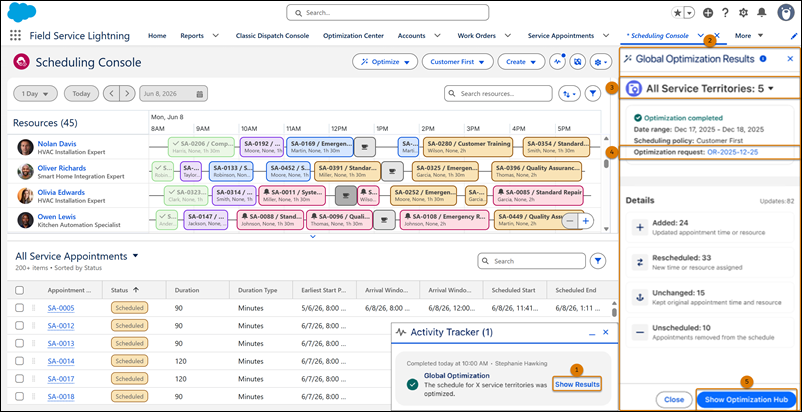Open the Create dropdown button
This screenshot has height=412, width=802.
tap(521, 61)
